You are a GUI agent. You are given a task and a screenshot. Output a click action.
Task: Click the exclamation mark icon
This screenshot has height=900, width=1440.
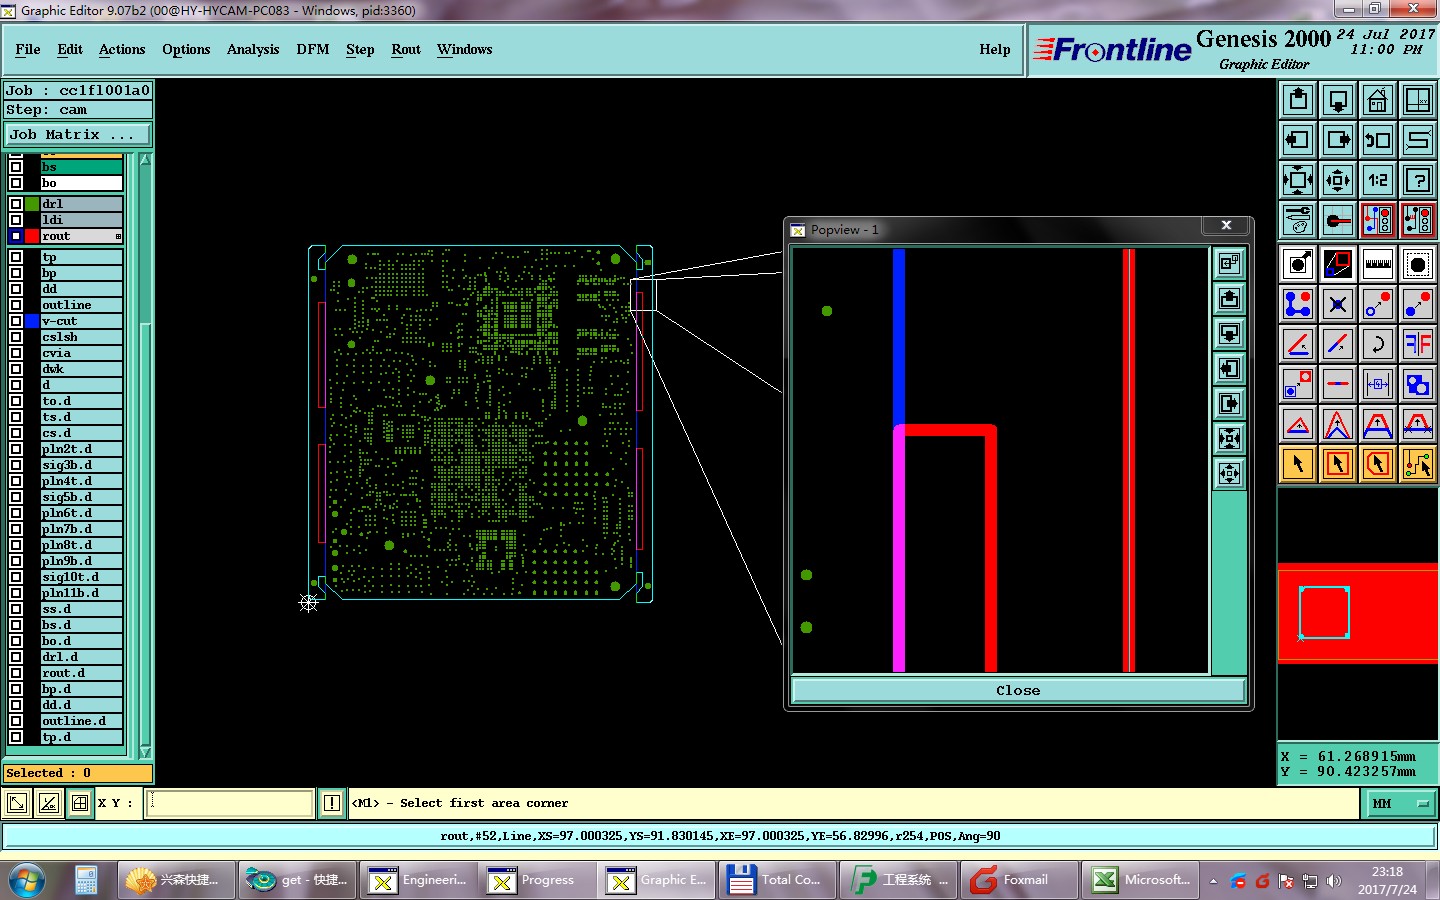point(332,803)
